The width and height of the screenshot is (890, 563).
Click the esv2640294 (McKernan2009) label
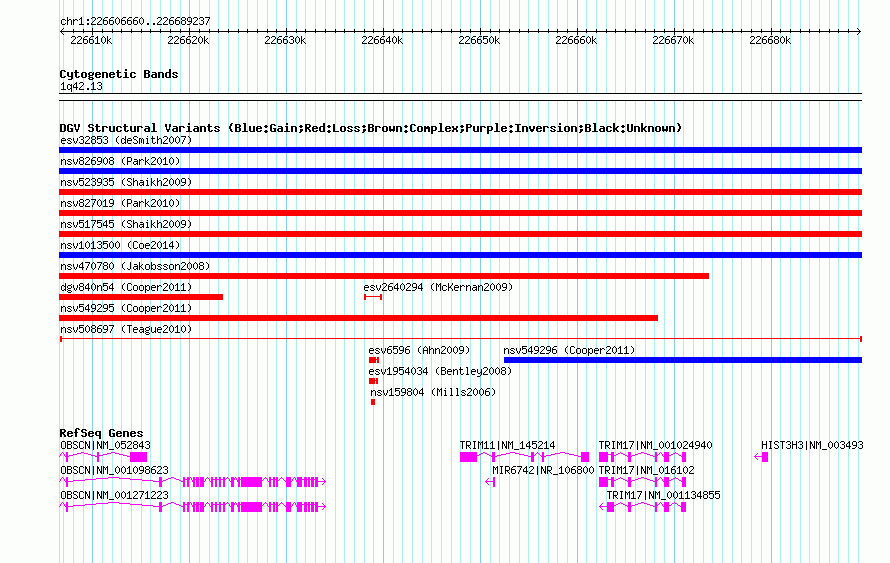pyautogui.click(x=438, y=287)
